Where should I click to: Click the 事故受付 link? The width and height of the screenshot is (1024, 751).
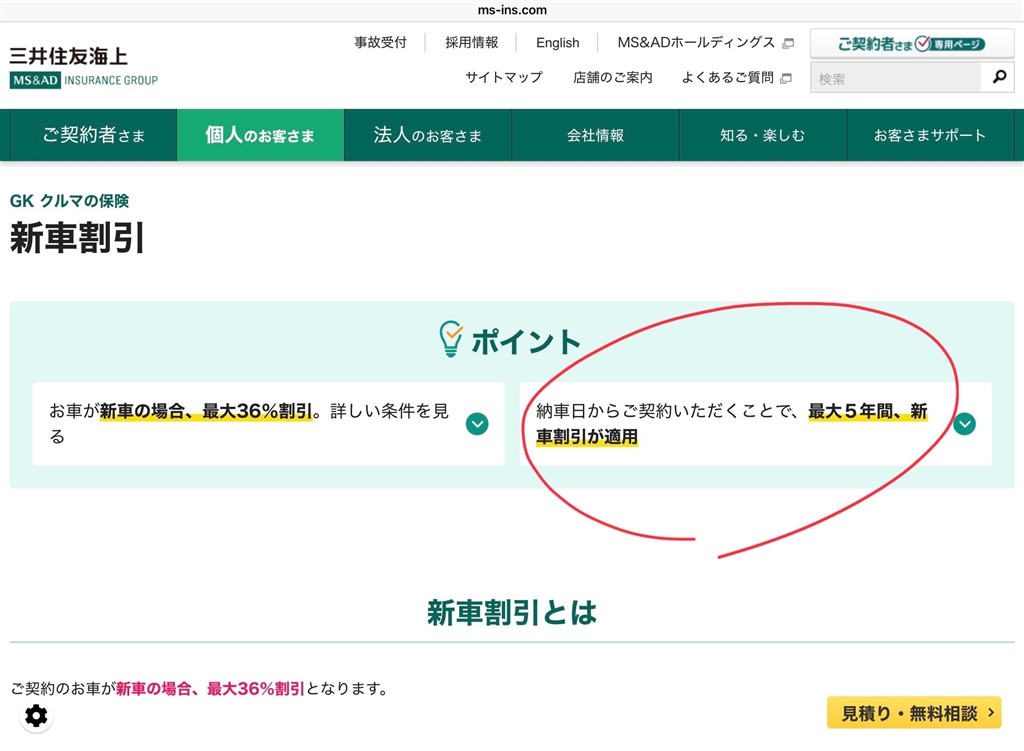pos(380,42)
